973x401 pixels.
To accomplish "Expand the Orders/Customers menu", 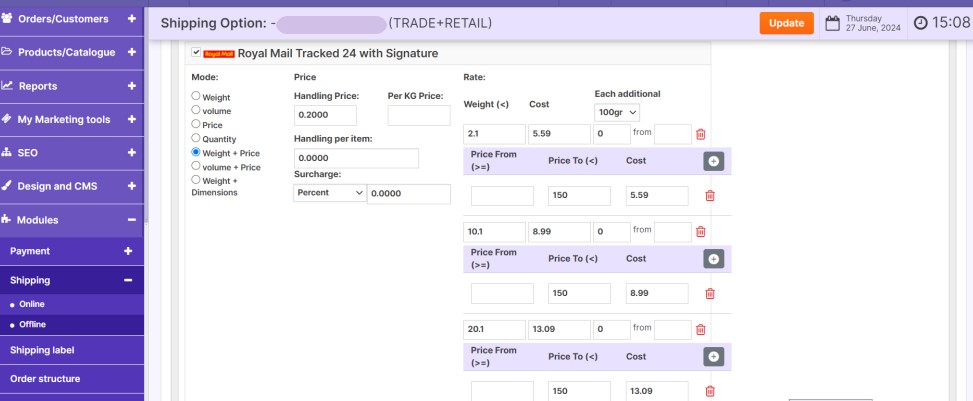I will tap(132, 19).
